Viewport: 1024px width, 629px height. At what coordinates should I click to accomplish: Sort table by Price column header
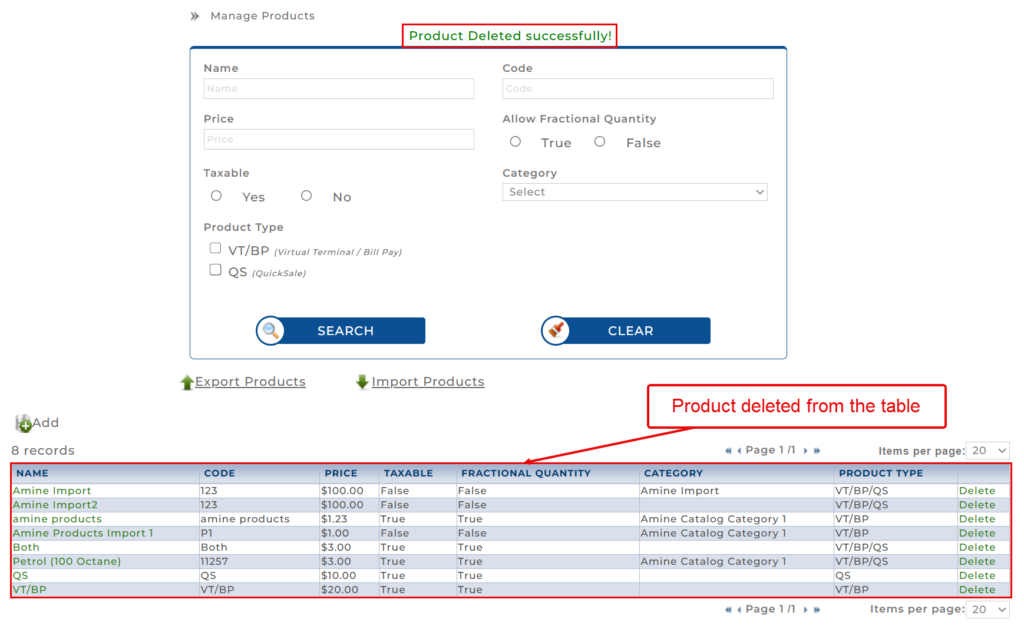click(341, 473)
